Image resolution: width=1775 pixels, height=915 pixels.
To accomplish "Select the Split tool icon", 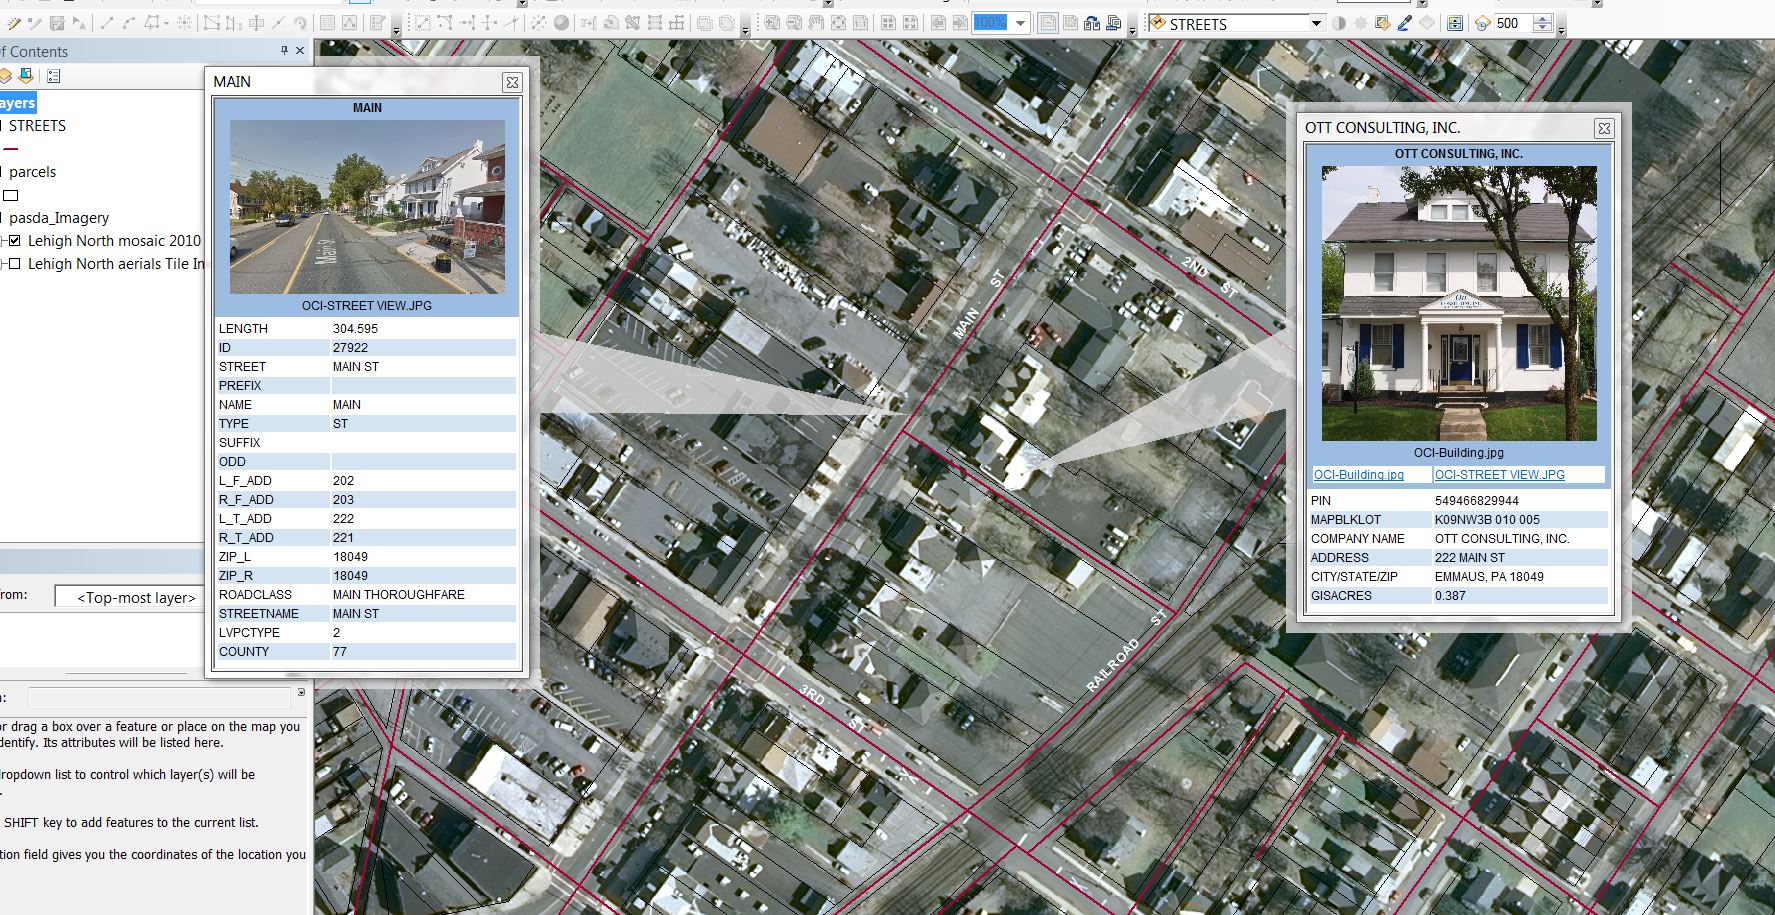I will tap(278, 23).
